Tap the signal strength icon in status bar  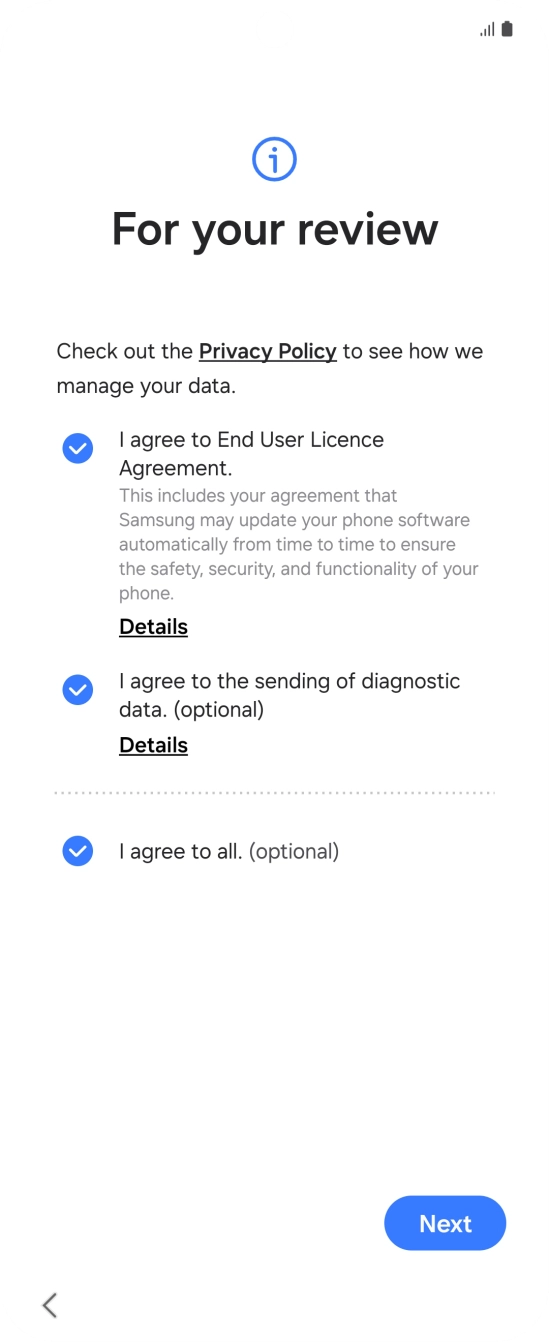point(487,30)
